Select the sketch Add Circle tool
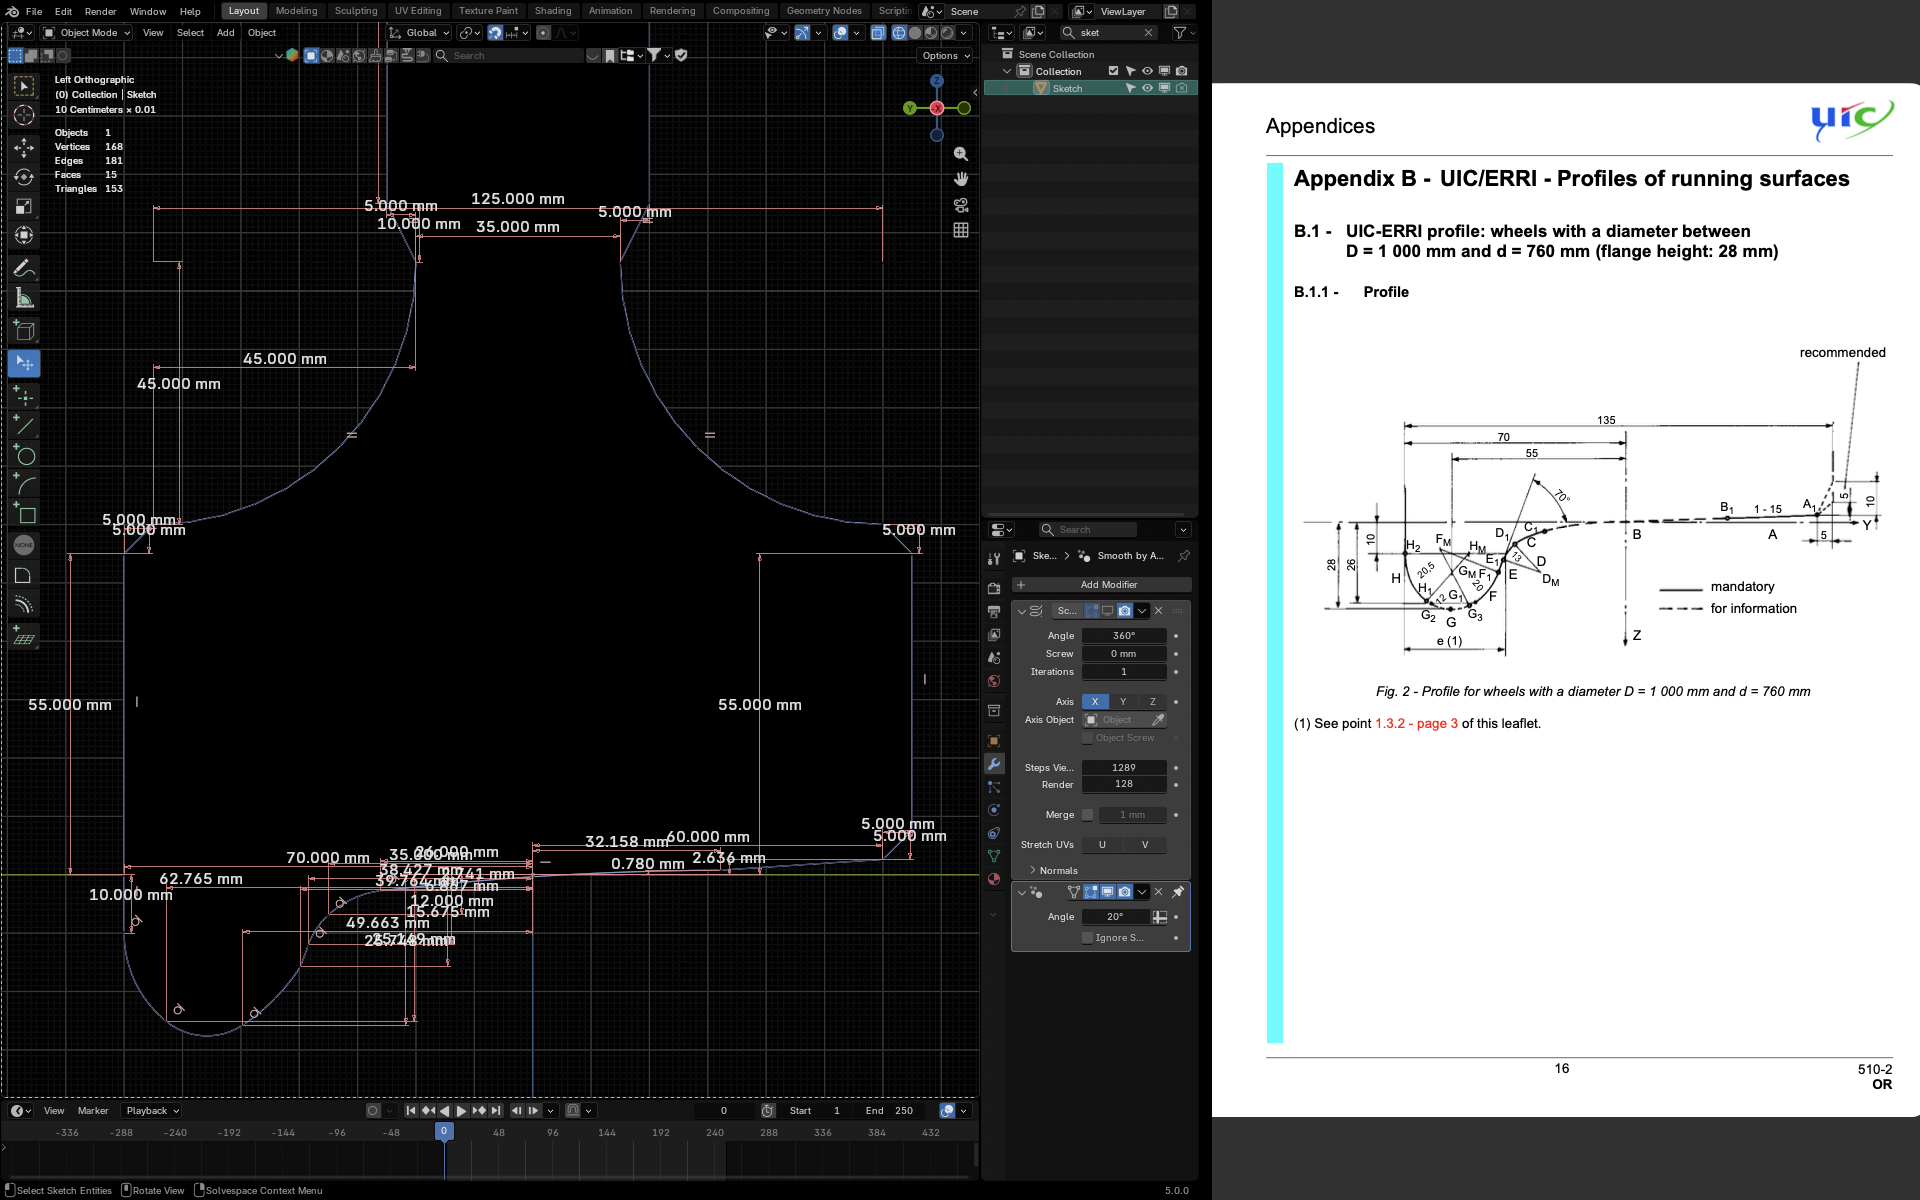1920x1200 pixels. (x=24, y=455)
